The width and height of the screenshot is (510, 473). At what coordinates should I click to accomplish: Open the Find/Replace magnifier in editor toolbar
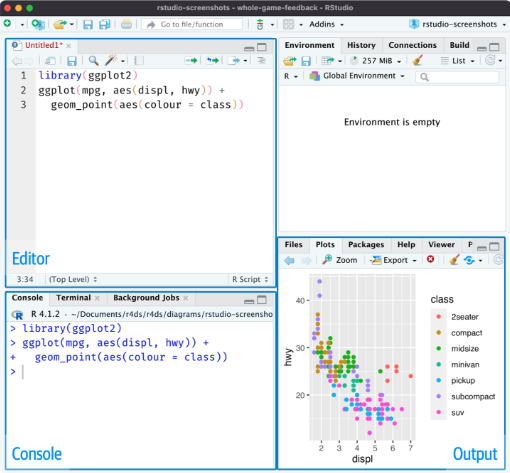93,60
